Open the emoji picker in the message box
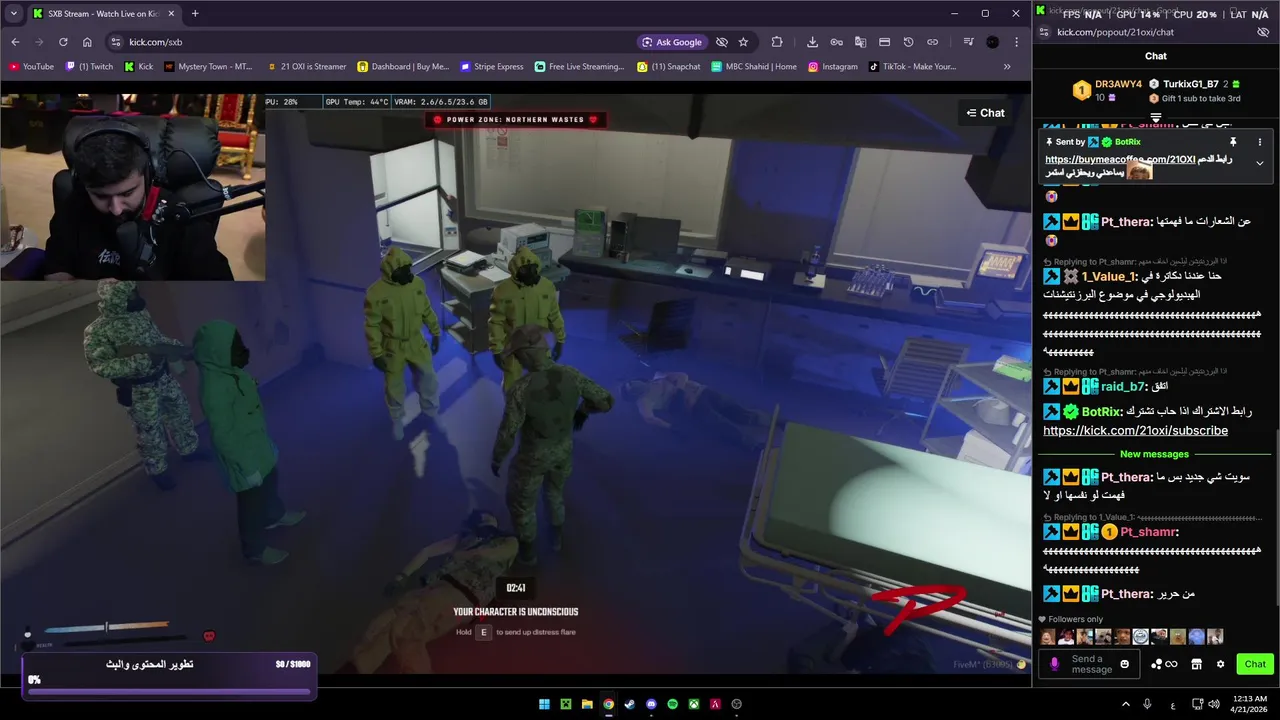Viewport: 1280px width, 720px height. point(1125,664)
